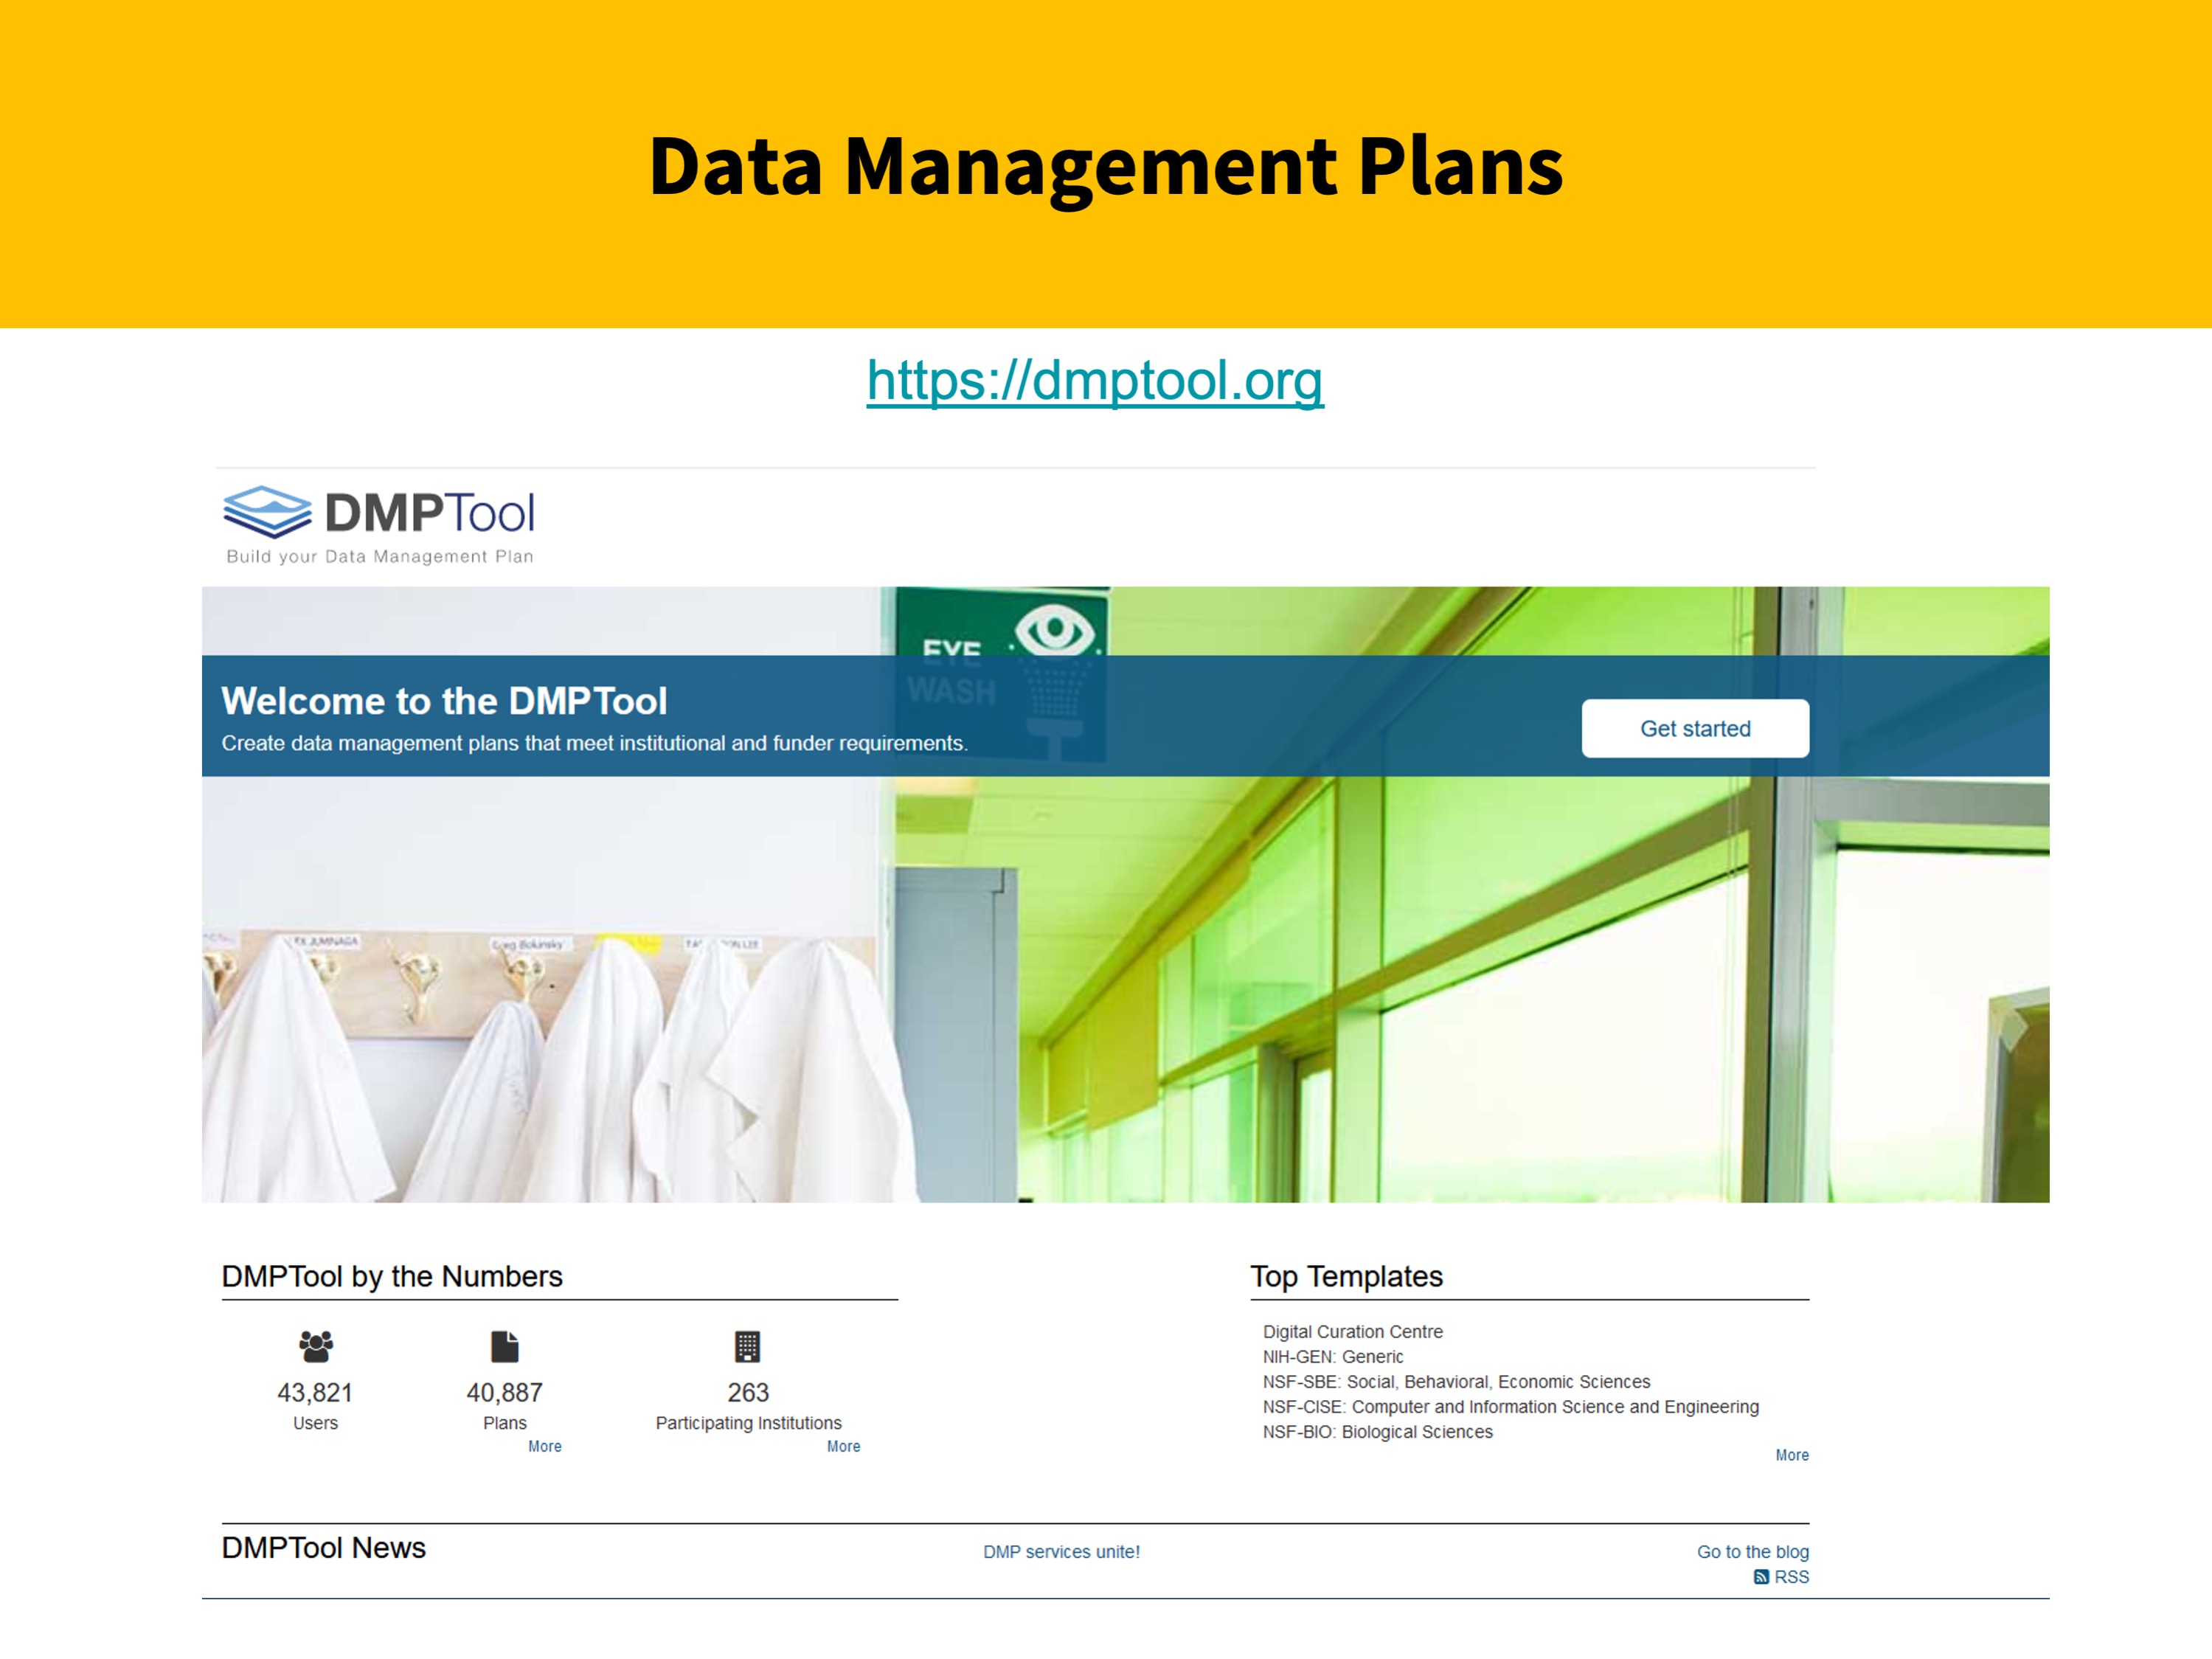Open the https://dmptool.org link

tap(1095, 381)
